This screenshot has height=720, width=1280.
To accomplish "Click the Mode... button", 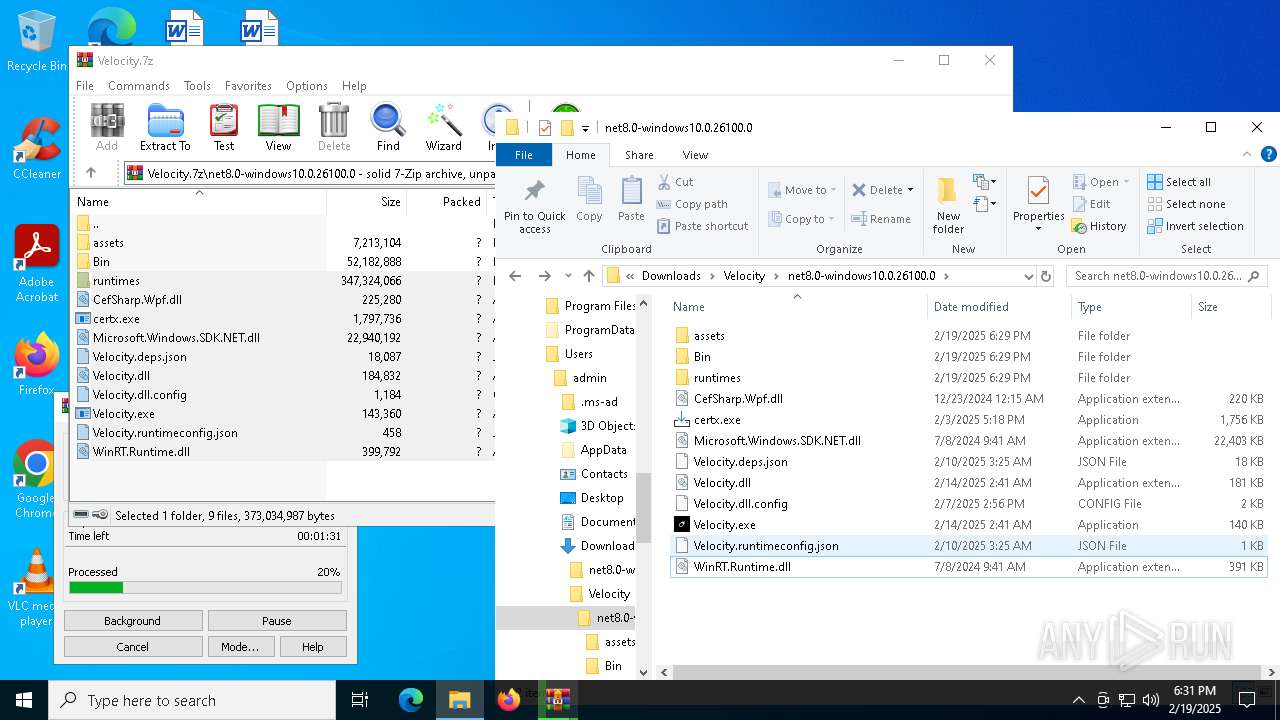I will coord(240,647).
